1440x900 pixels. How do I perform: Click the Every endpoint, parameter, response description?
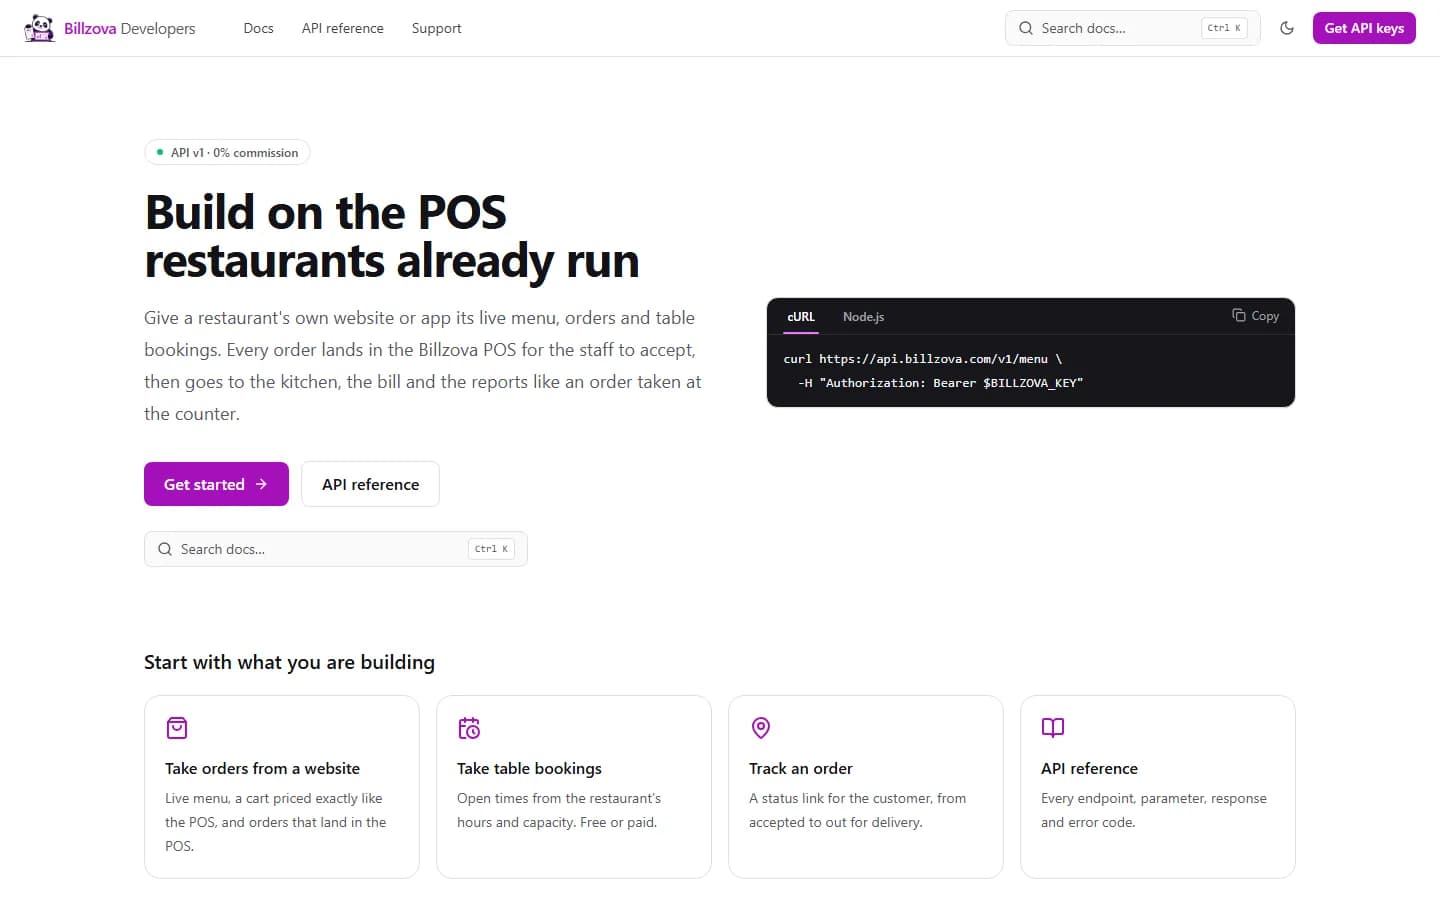click(x=1154, y=810)
